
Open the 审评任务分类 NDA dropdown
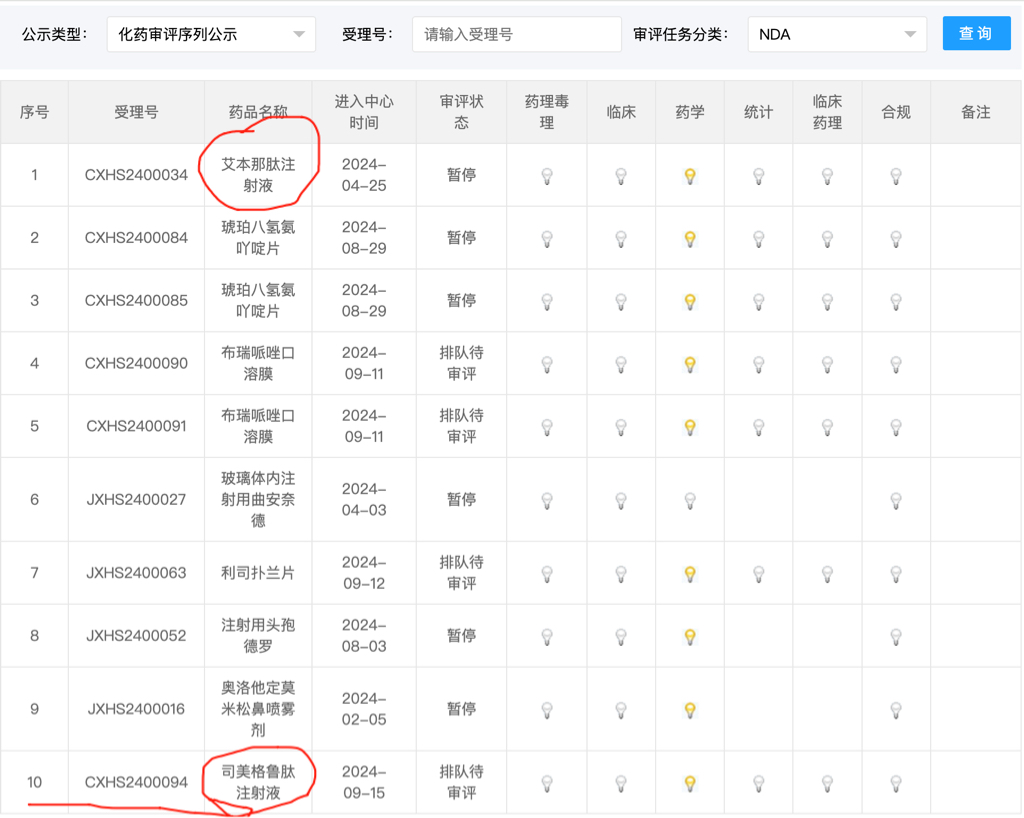(x=837, y=34)
